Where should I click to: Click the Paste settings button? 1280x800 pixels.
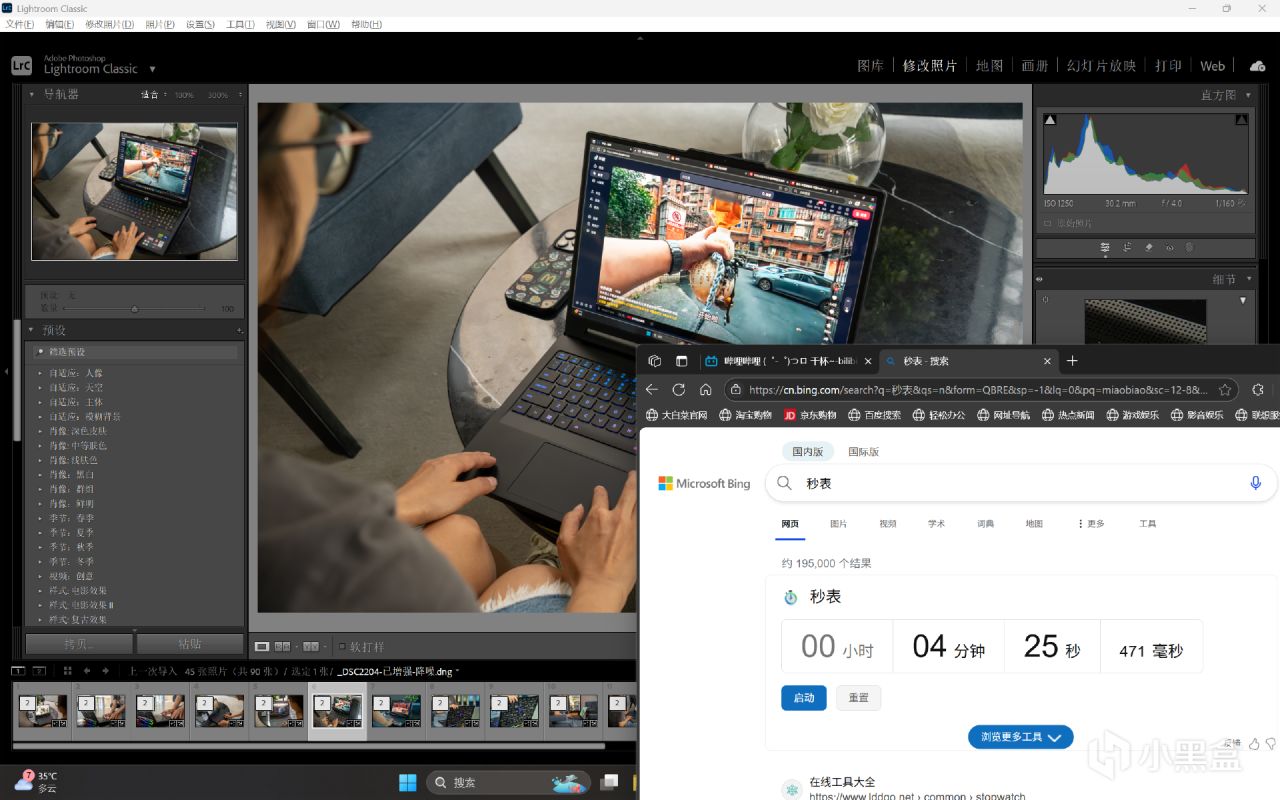click(x=190, y=644)
